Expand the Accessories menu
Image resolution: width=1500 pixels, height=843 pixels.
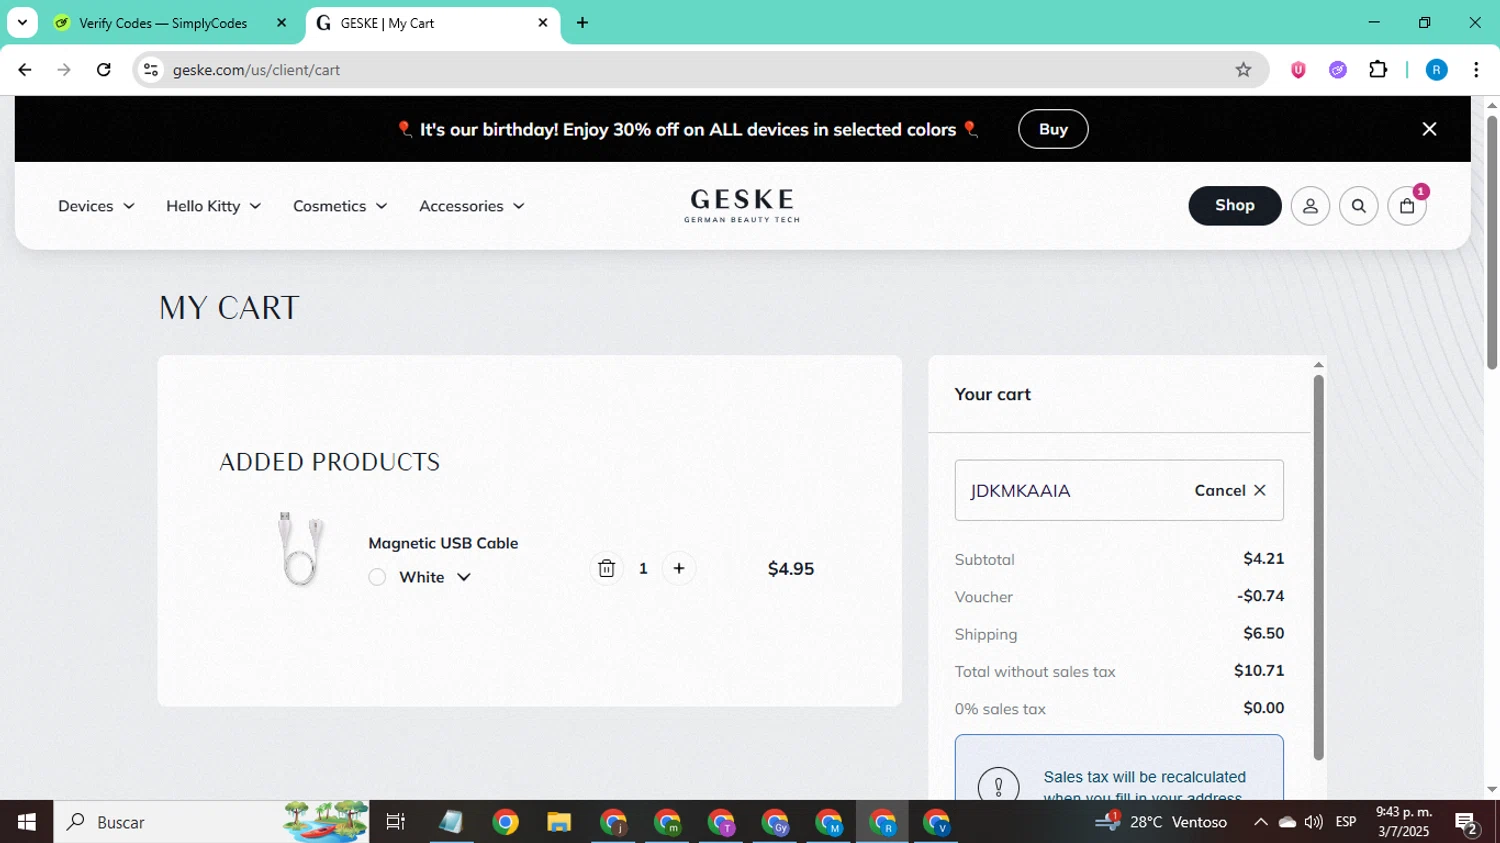472,206
